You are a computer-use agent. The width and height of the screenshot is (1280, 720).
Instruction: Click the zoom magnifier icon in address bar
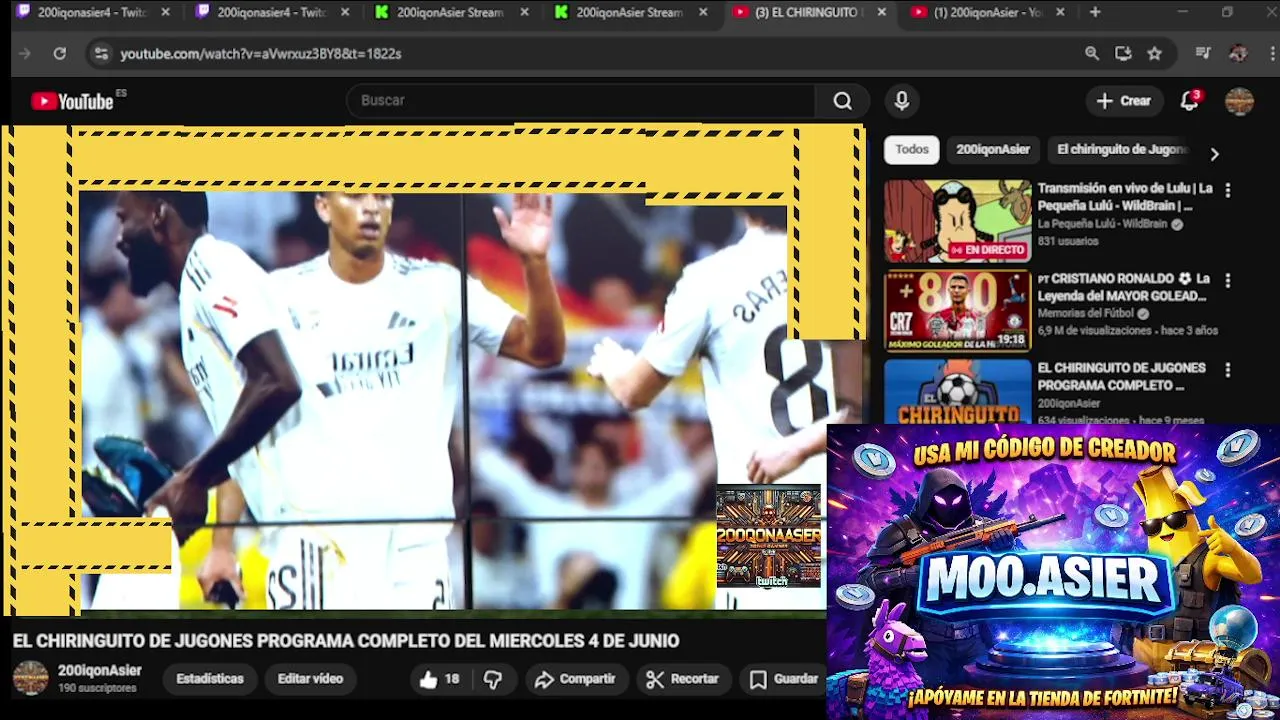1092,54
